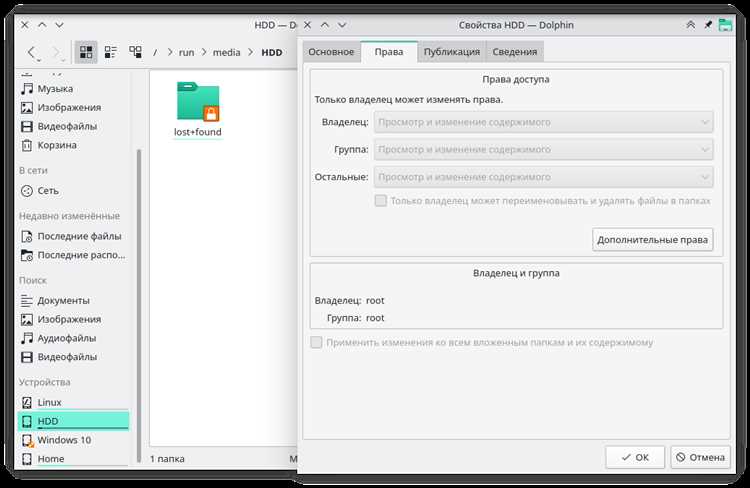Open the Публикация tab
The image size is (750, 488).
coord(451,52)
